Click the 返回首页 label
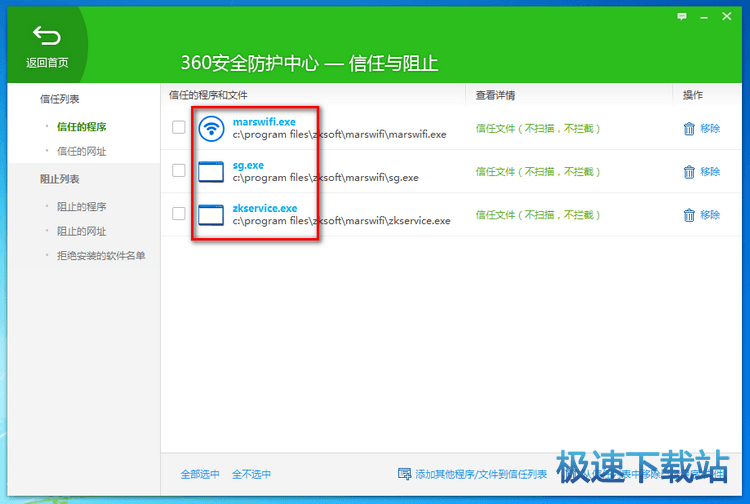Viewport: 750px width, 504px height. pyautogui.click(x=47, y=63)
